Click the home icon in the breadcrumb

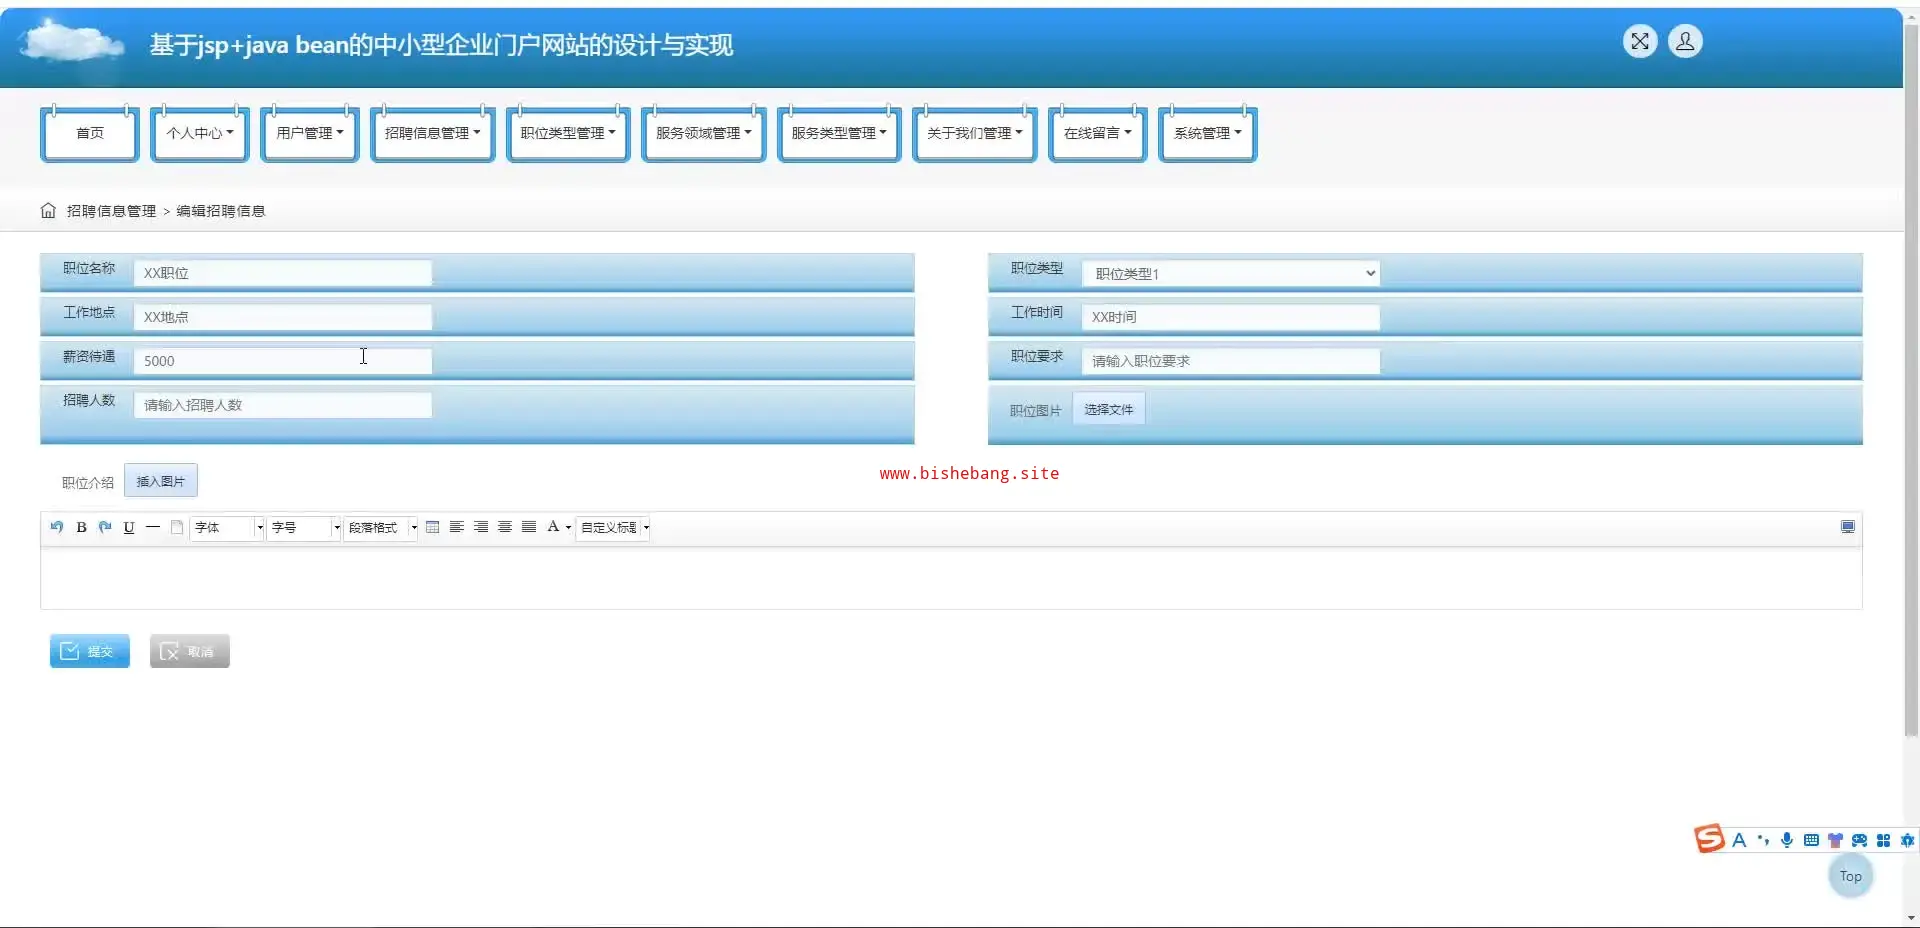click(48, 210)
